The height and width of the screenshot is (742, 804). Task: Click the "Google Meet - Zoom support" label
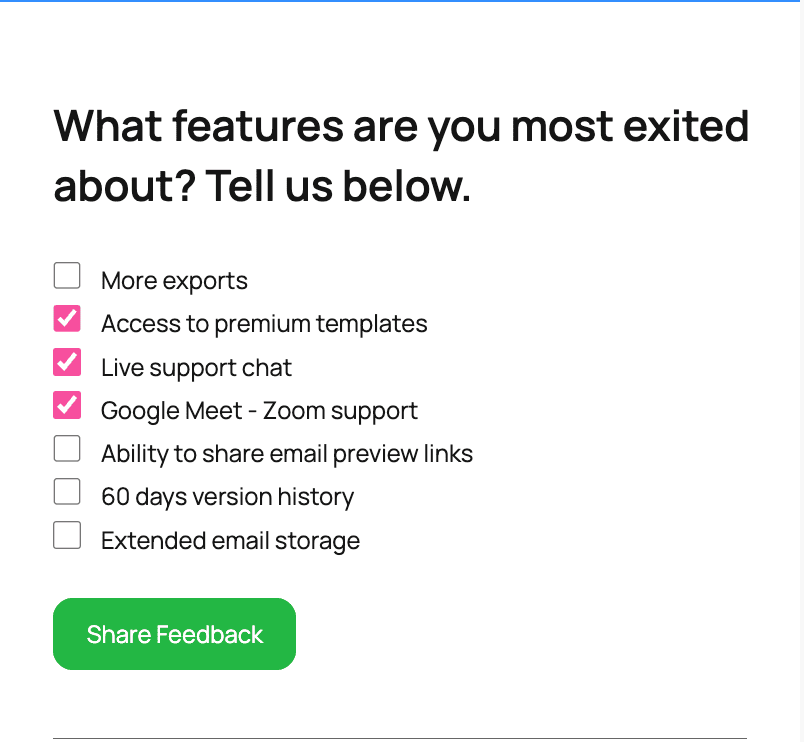[259, 411]
